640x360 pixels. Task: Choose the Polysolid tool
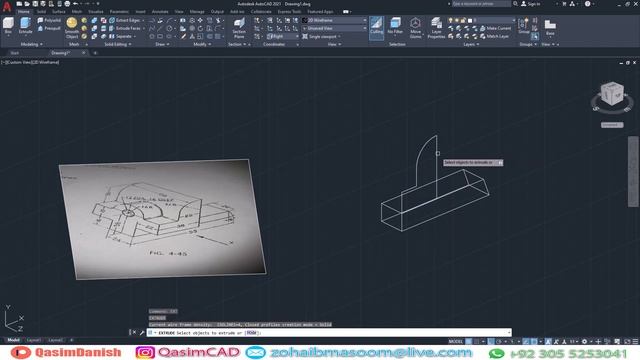point(49,20)
